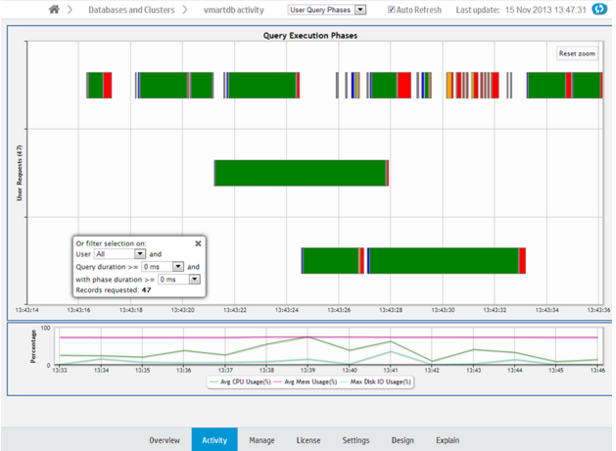Screen dimensions: 616x451
Task: Go to the Manage tab
Action: point(262,440)
